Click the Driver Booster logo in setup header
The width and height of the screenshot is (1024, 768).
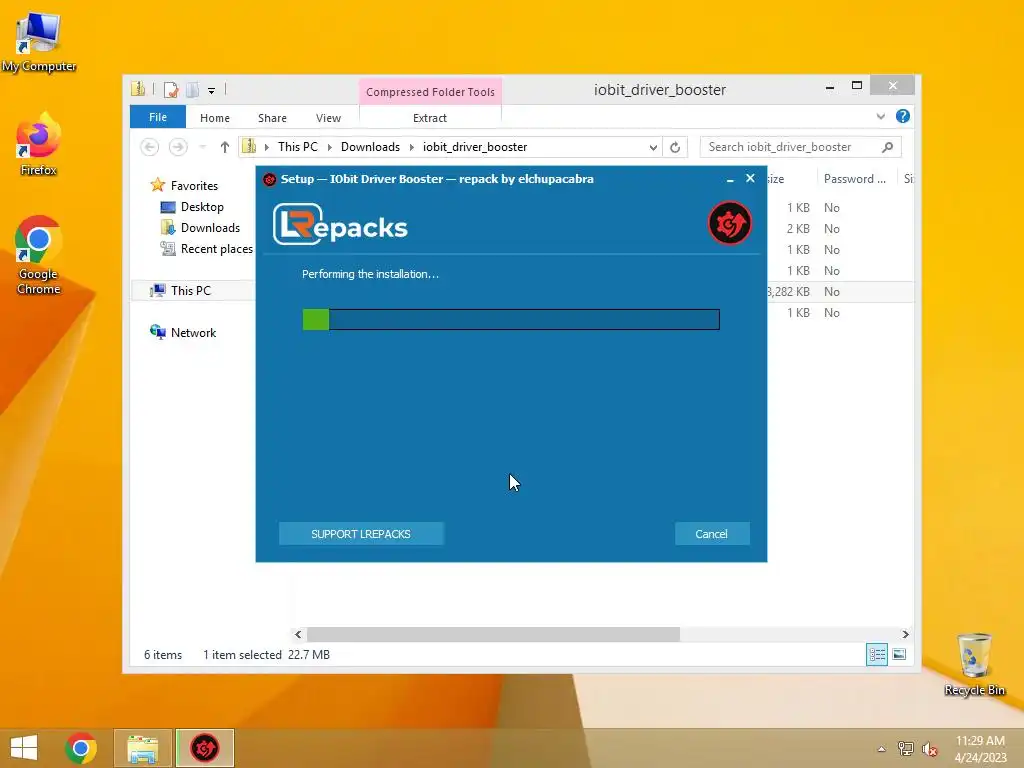click(x=729, y=223)
